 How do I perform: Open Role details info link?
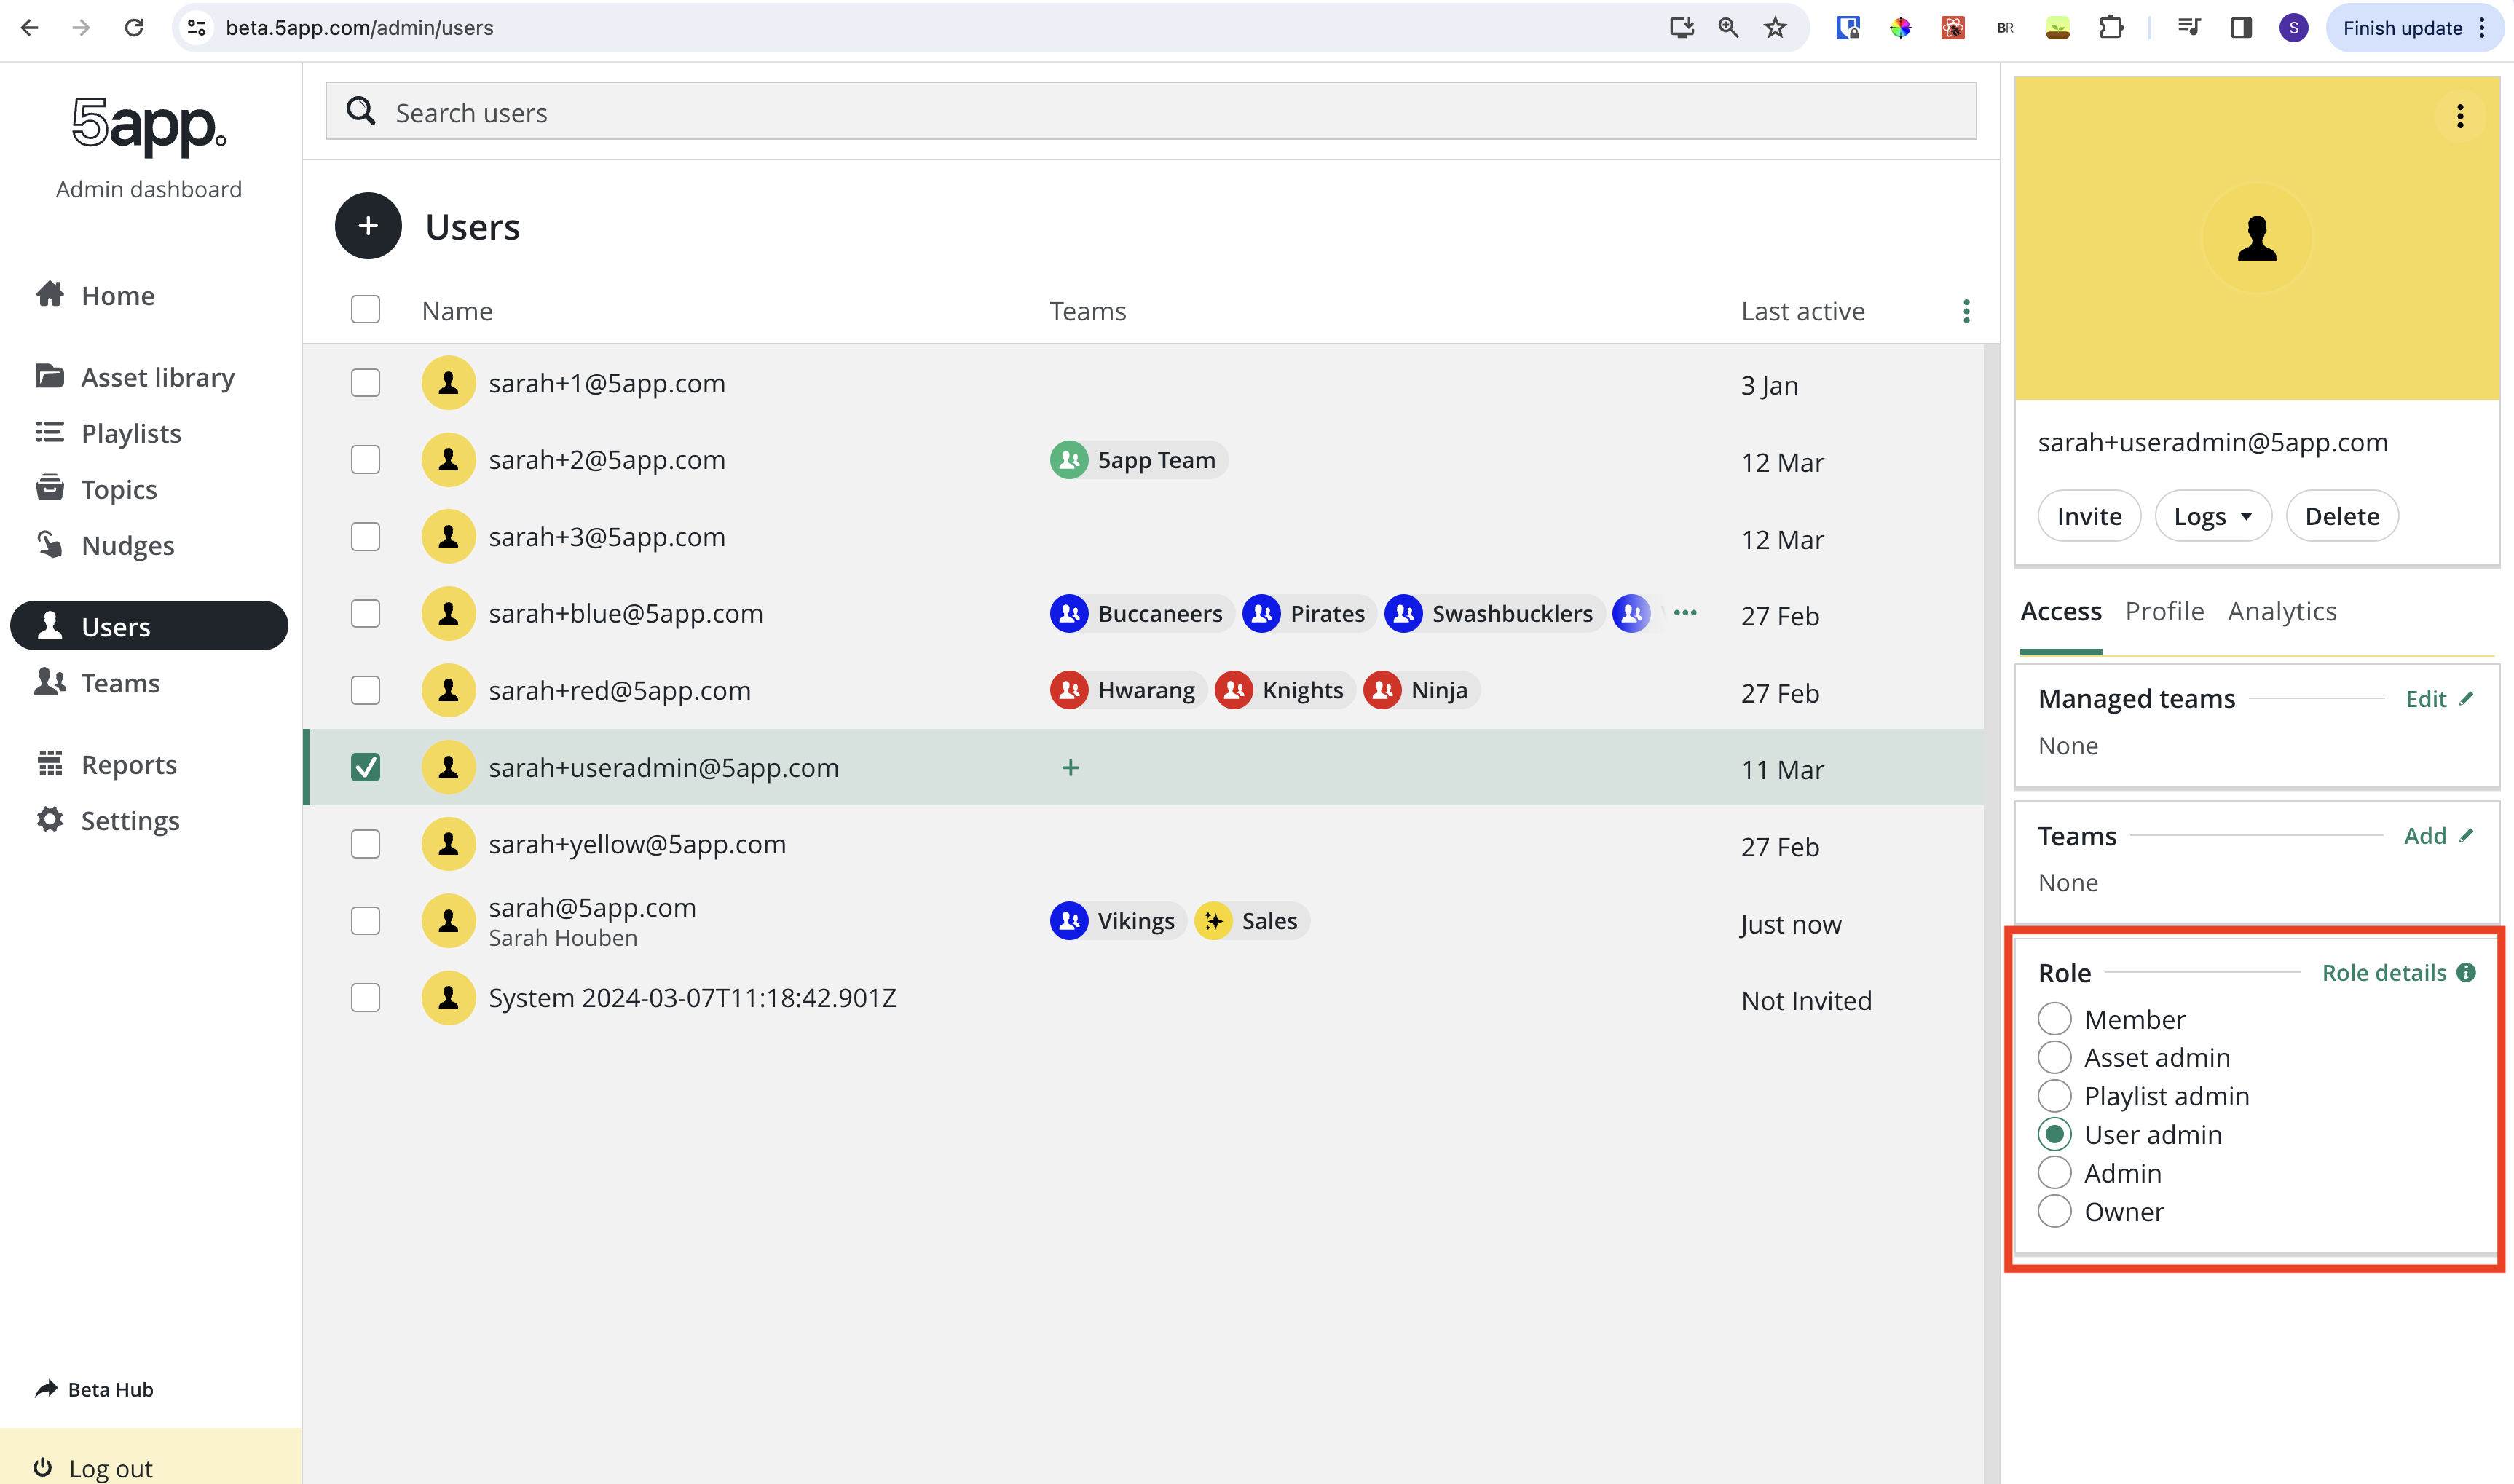point(2398,973)
